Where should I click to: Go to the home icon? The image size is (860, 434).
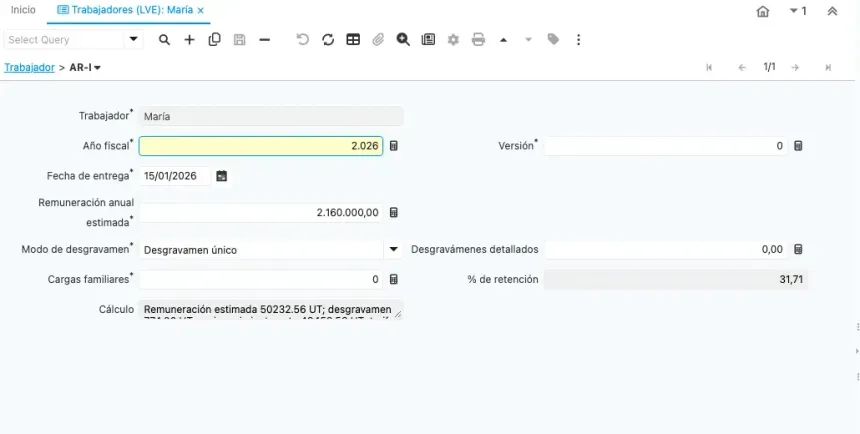[x=762, y=12]
